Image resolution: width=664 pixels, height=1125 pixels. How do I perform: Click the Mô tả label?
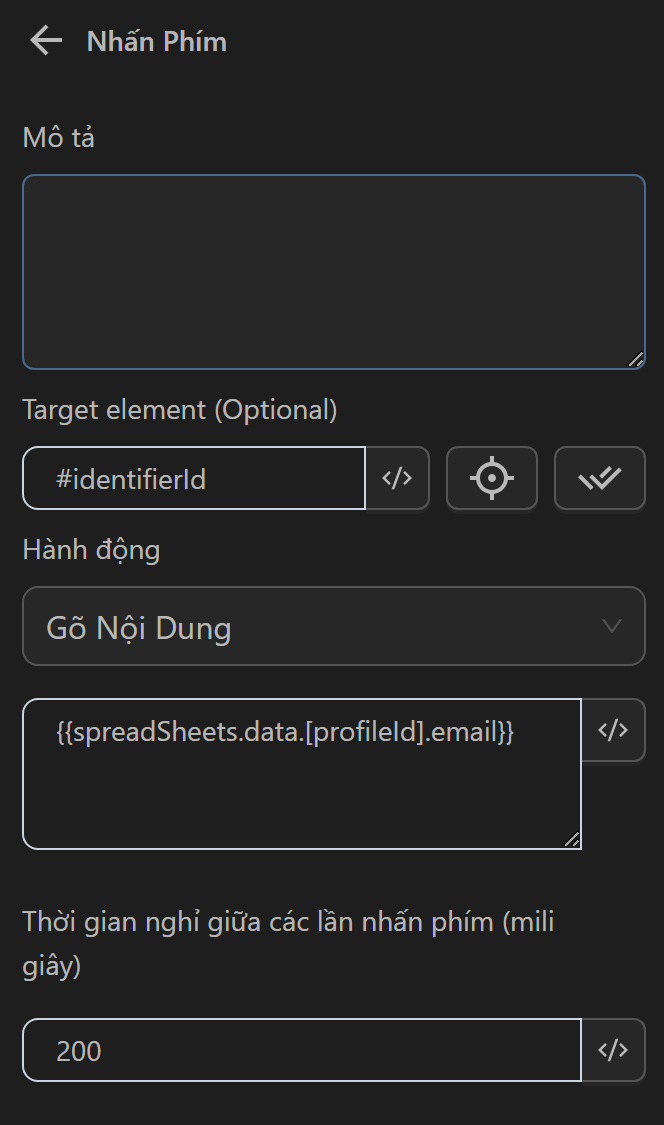tap(58, 138)
